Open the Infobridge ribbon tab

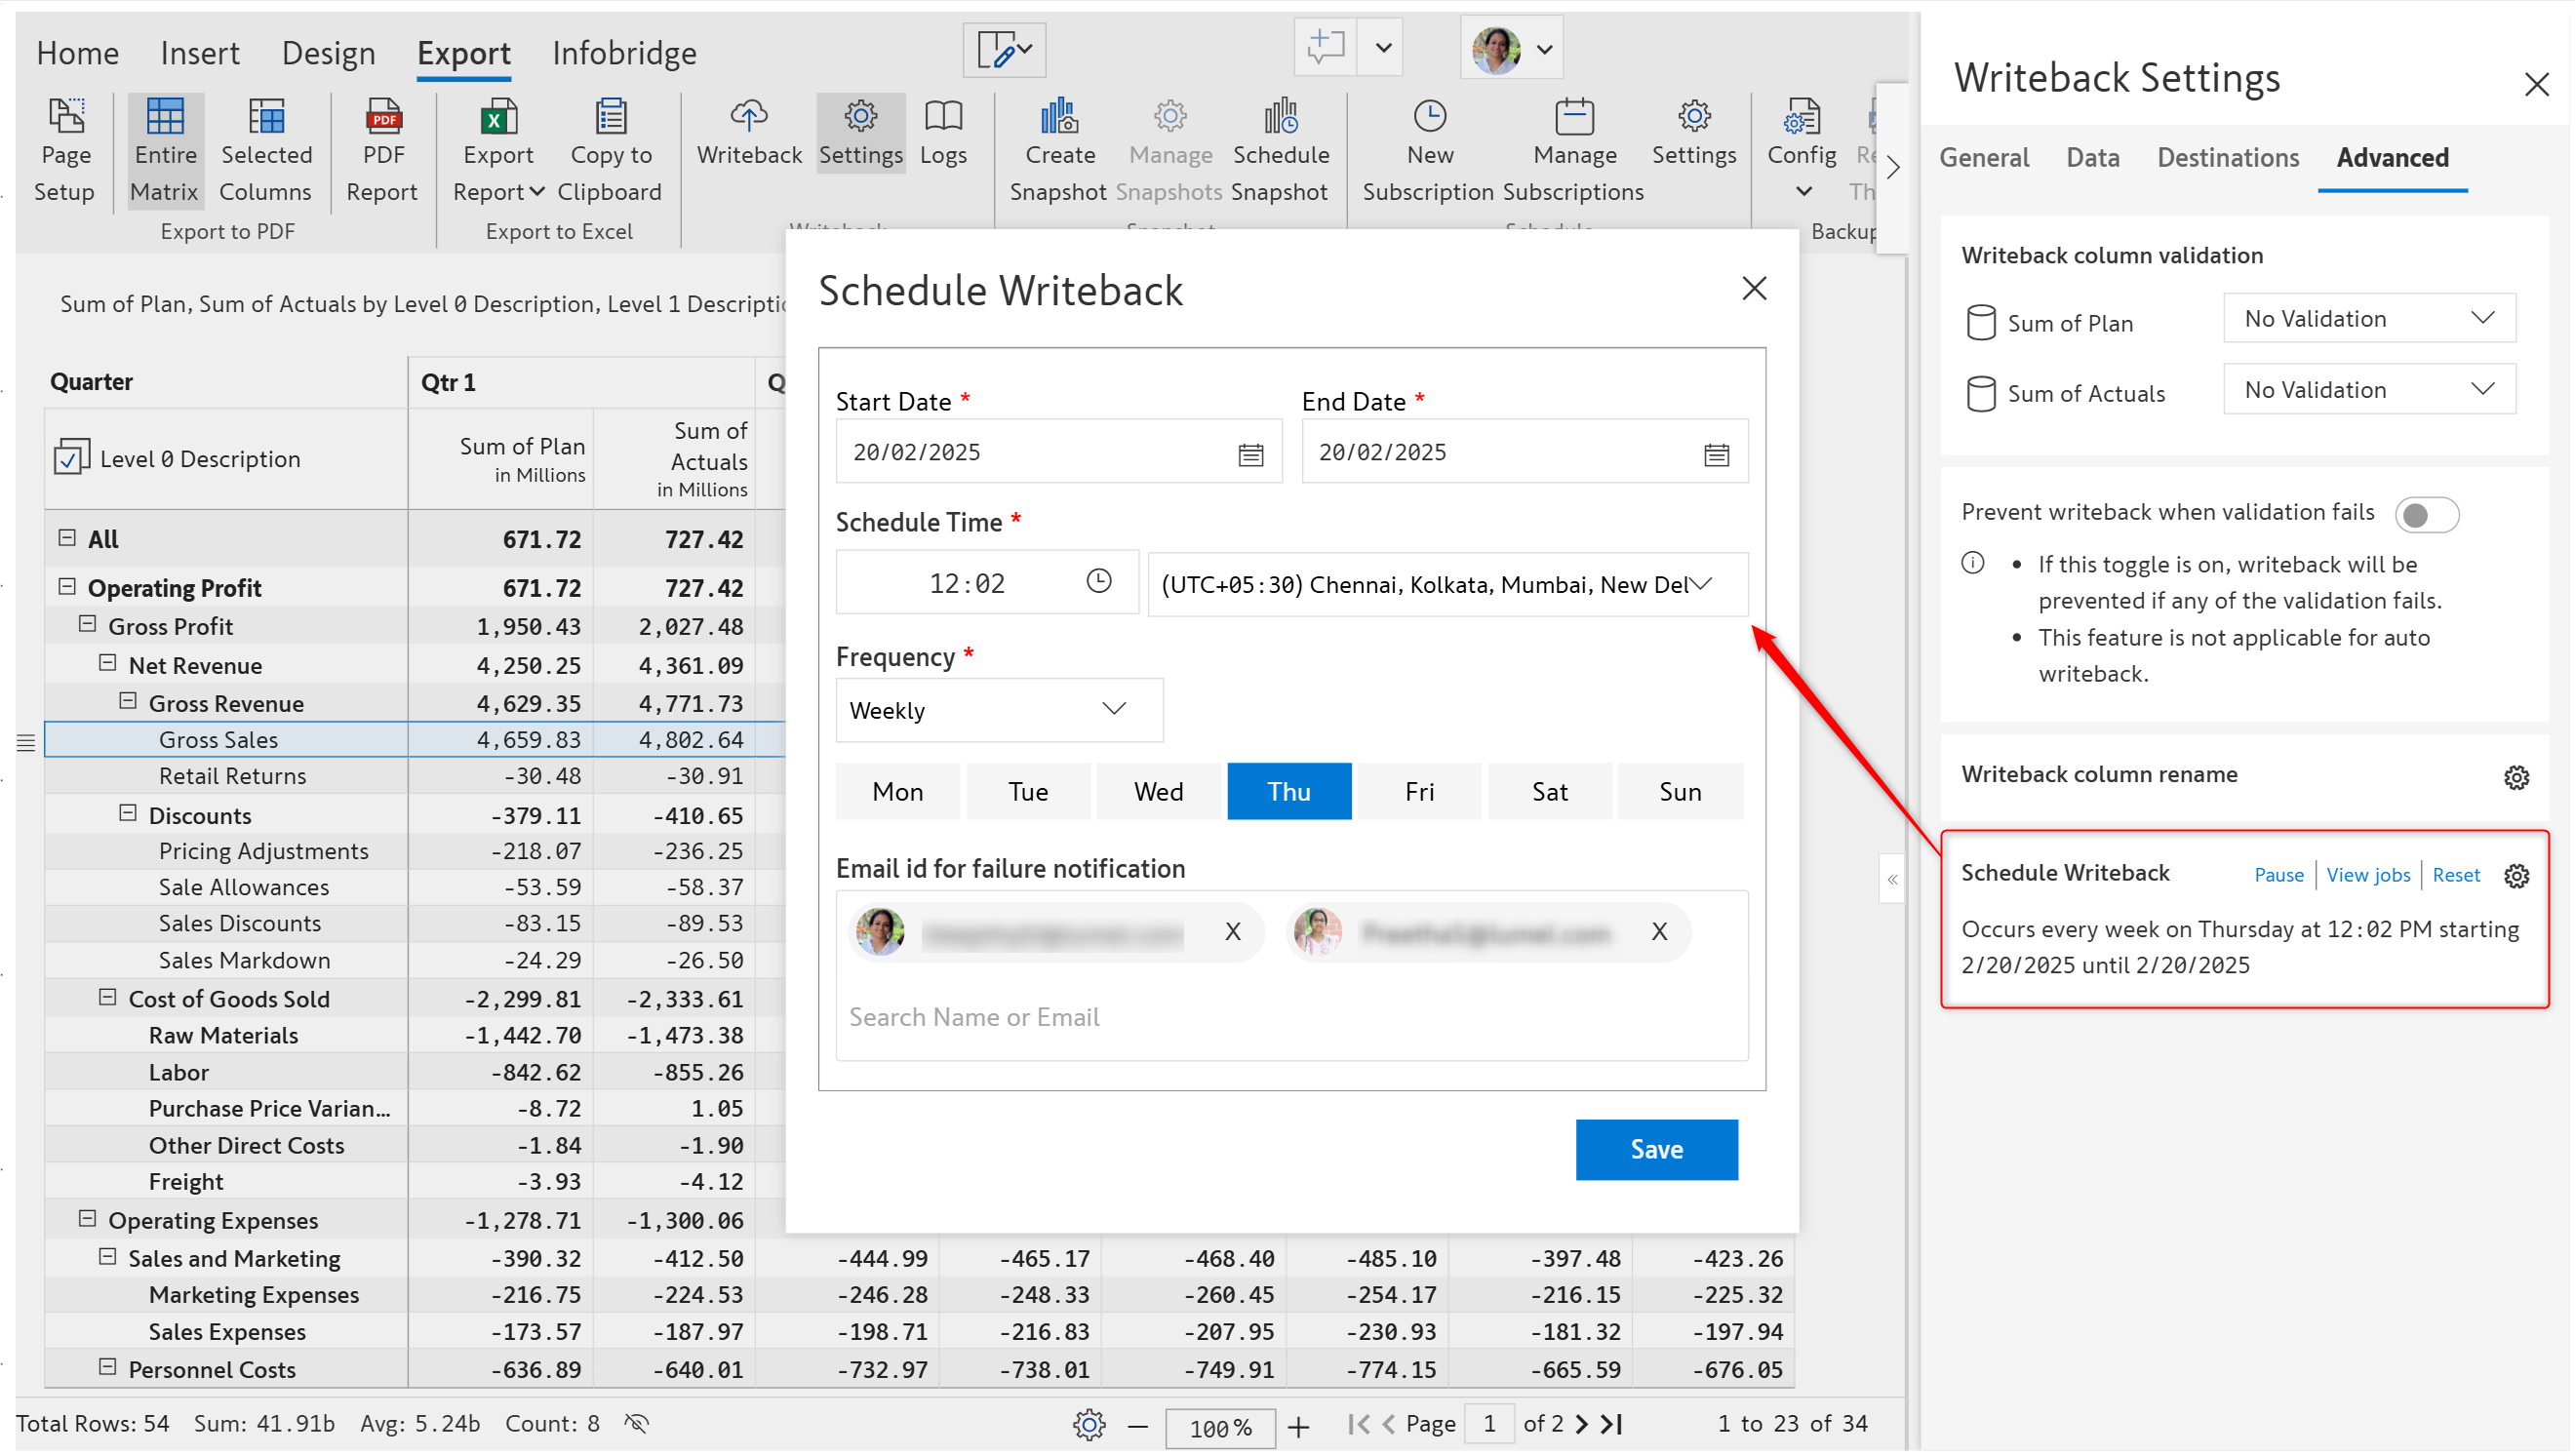pos(624,53)
